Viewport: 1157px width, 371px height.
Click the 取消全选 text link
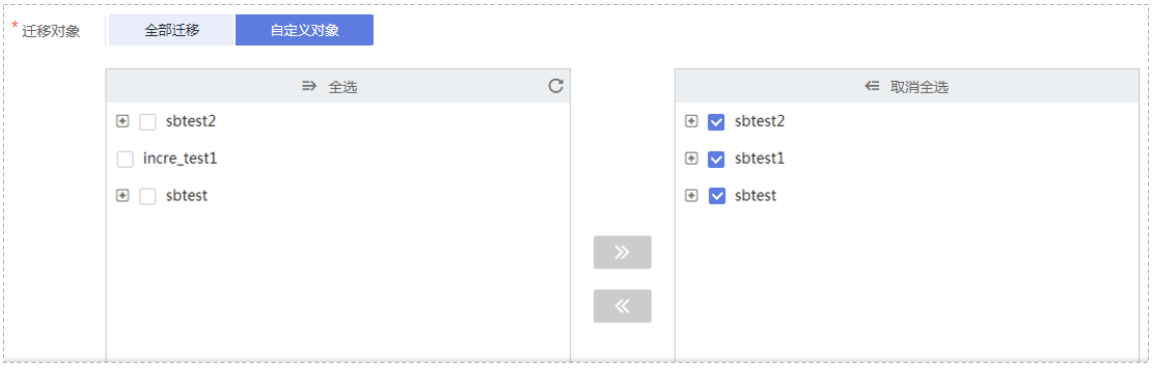pyautogui.click(x=919, y=87)
